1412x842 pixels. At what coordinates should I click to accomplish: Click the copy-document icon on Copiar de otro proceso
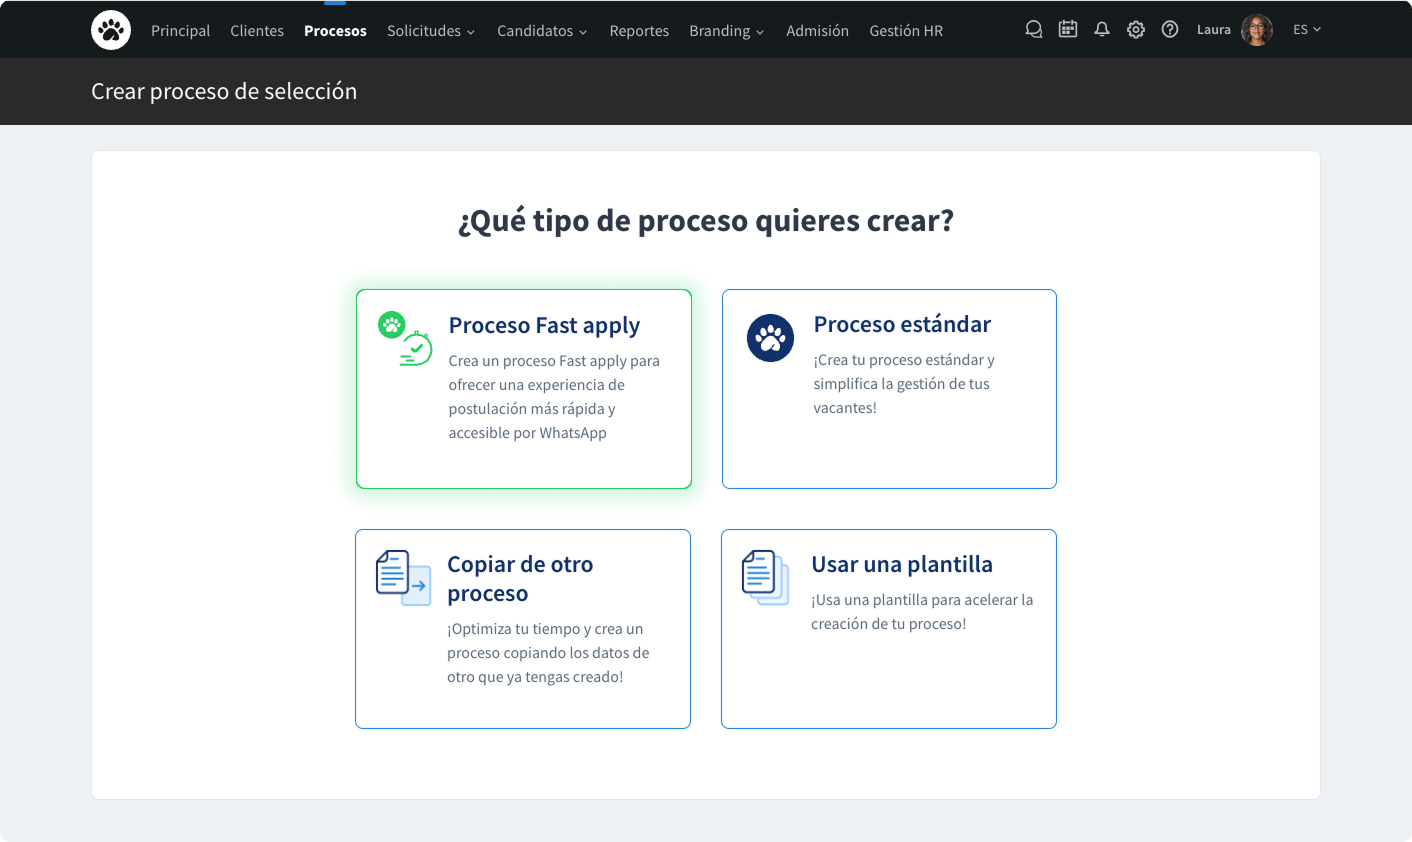402,577
